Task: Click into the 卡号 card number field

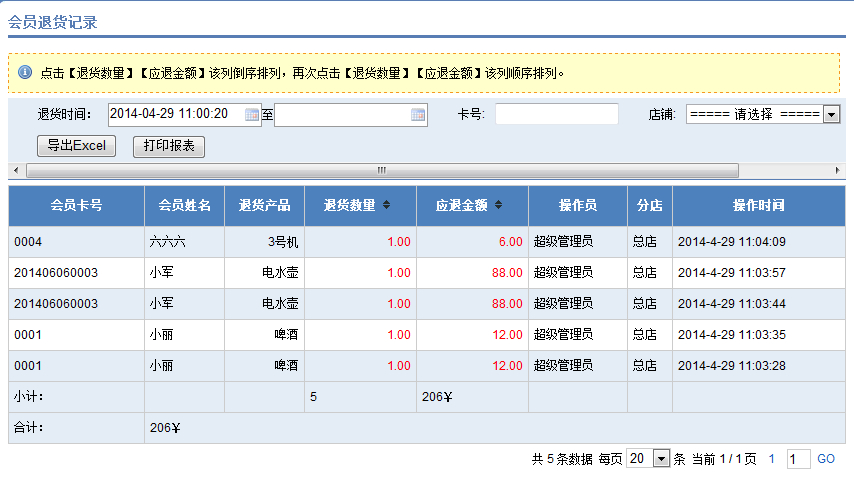Action: point(556,114)
